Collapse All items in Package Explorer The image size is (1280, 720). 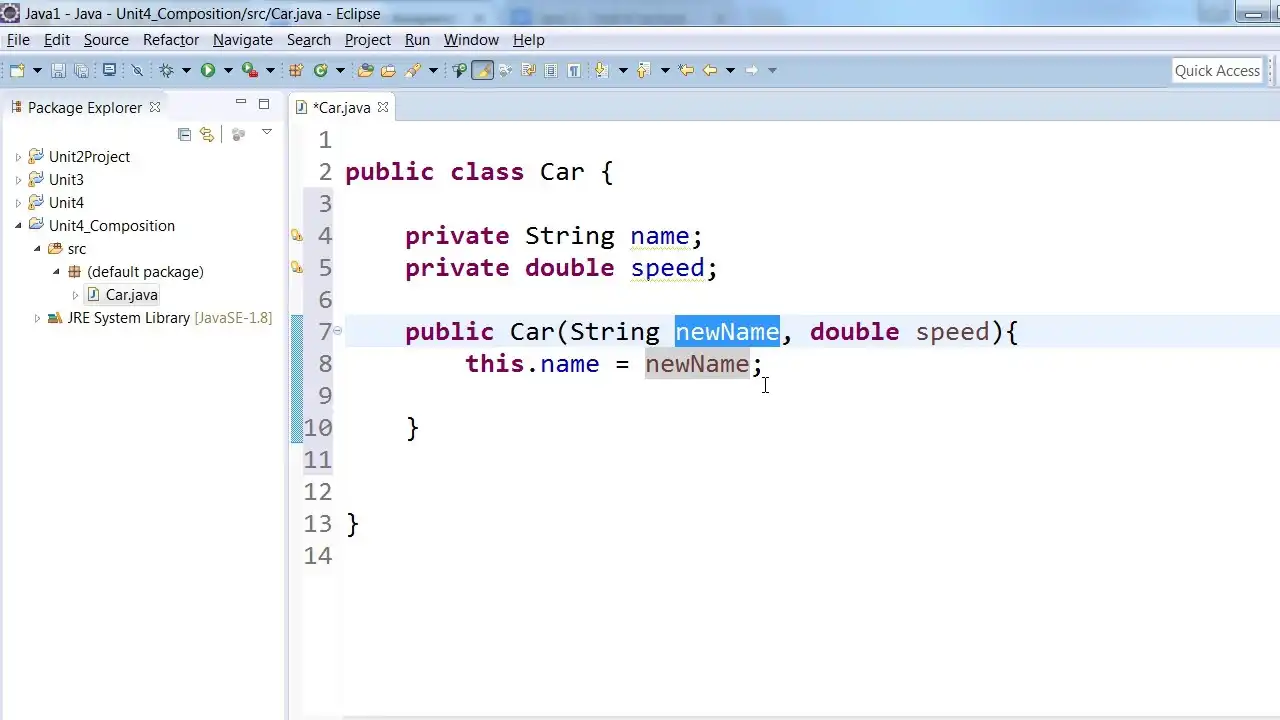tap(184, 135)
